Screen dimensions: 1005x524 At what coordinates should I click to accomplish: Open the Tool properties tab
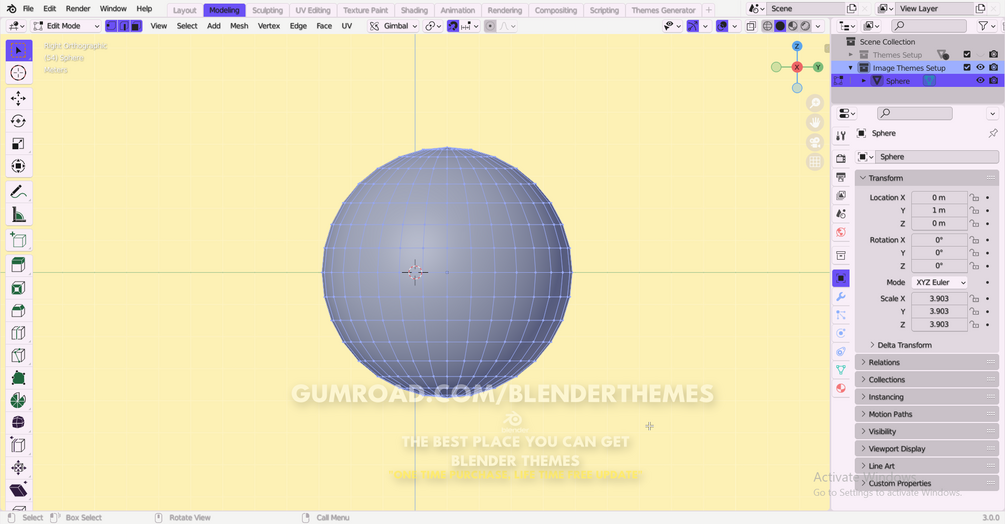click(x=841, y=136)
